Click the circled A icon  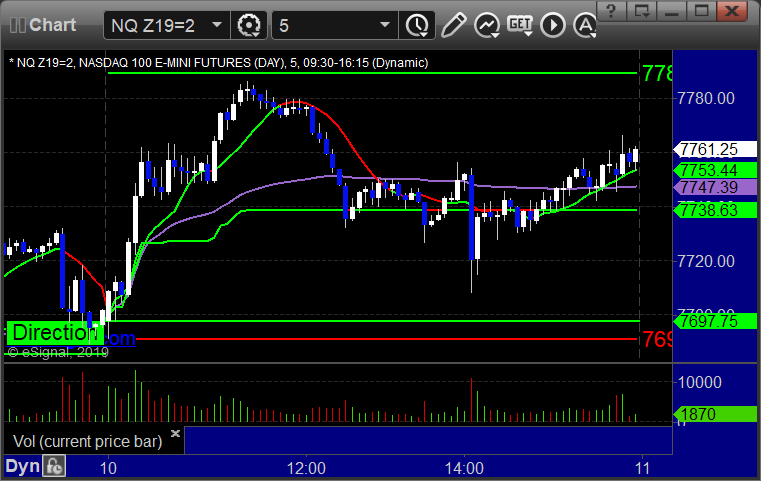(x=585, y=25)
